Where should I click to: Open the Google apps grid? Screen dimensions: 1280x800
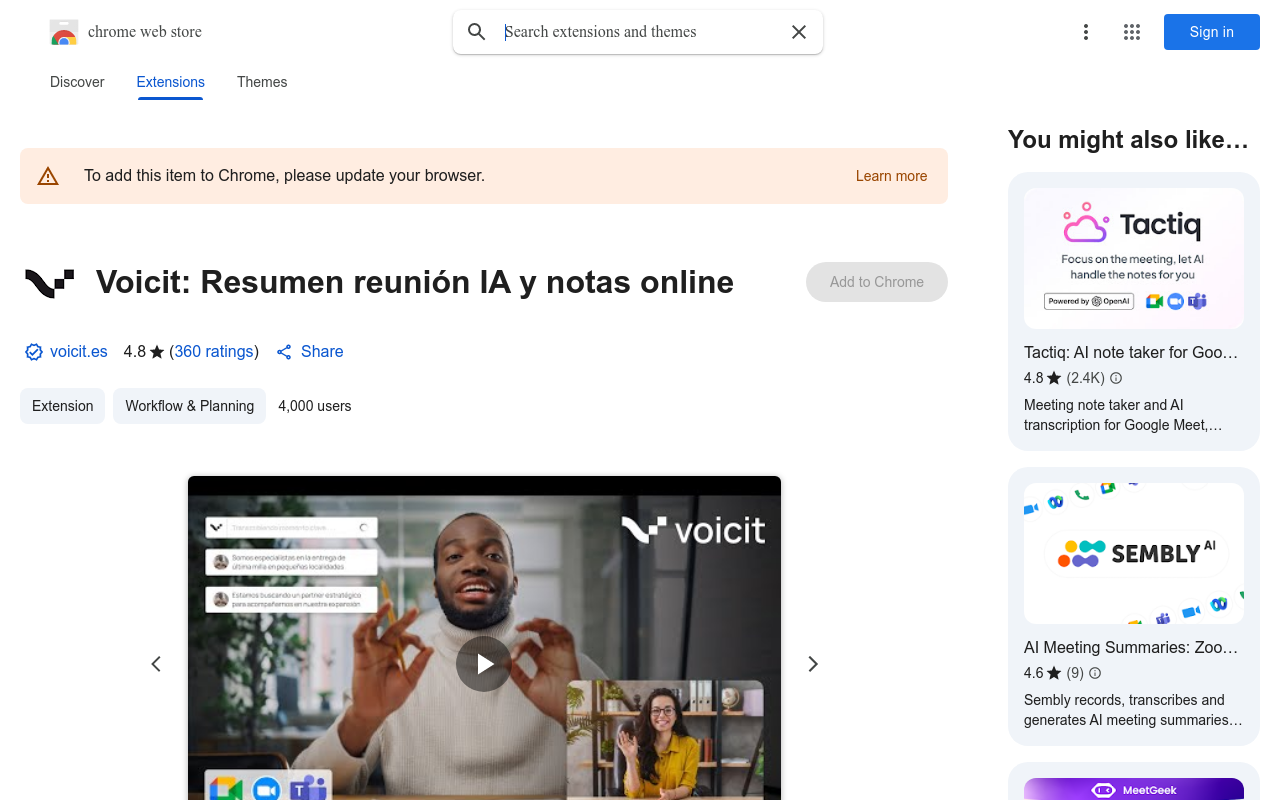tap(1132, 32)
